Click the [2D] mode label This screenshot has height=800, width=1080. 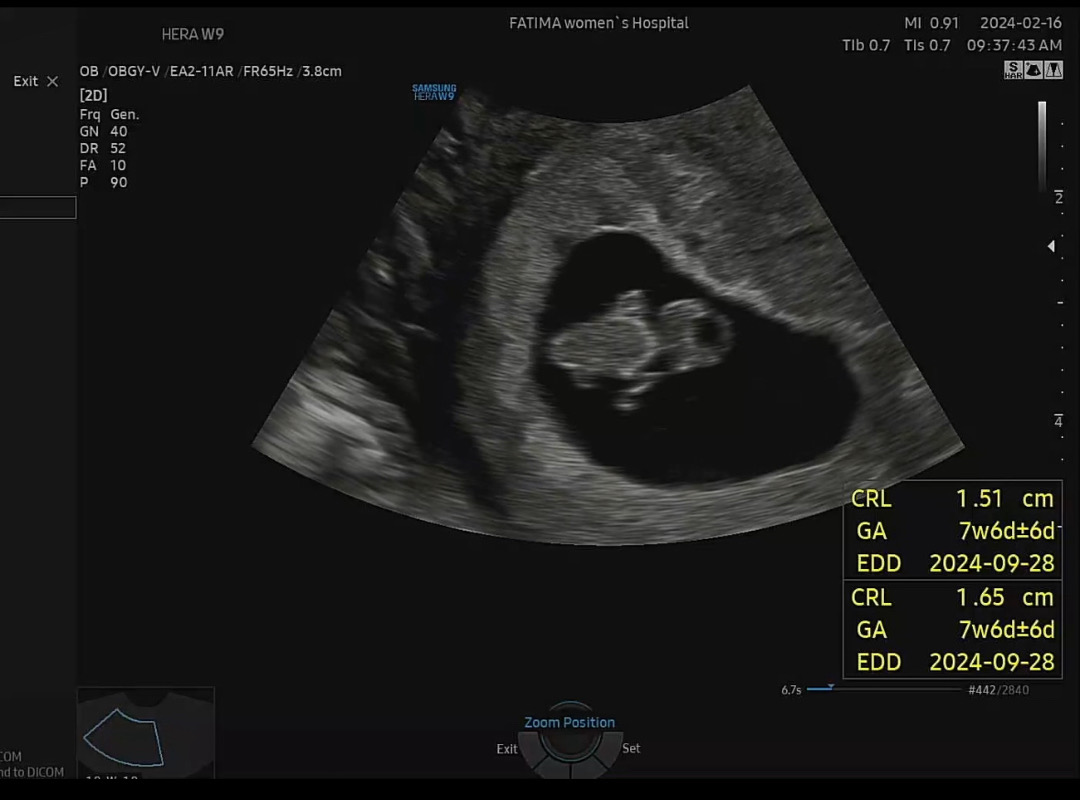pos(93,96)
